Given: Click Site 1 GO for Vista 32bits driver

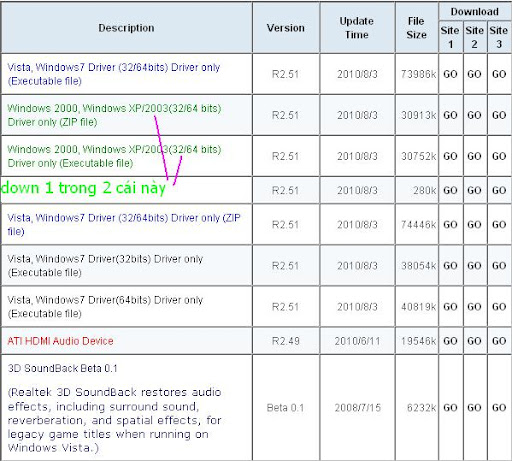Looking at the screenshot, I should coord(450,266).
